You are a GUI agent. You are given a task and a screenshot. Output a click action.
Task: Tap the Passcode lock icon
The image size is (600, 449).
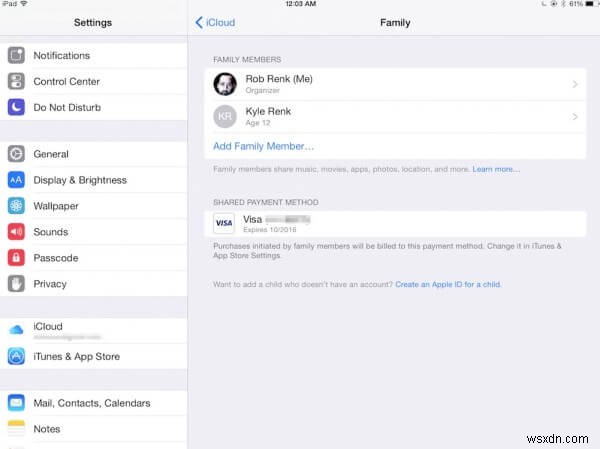click(16, 258)
